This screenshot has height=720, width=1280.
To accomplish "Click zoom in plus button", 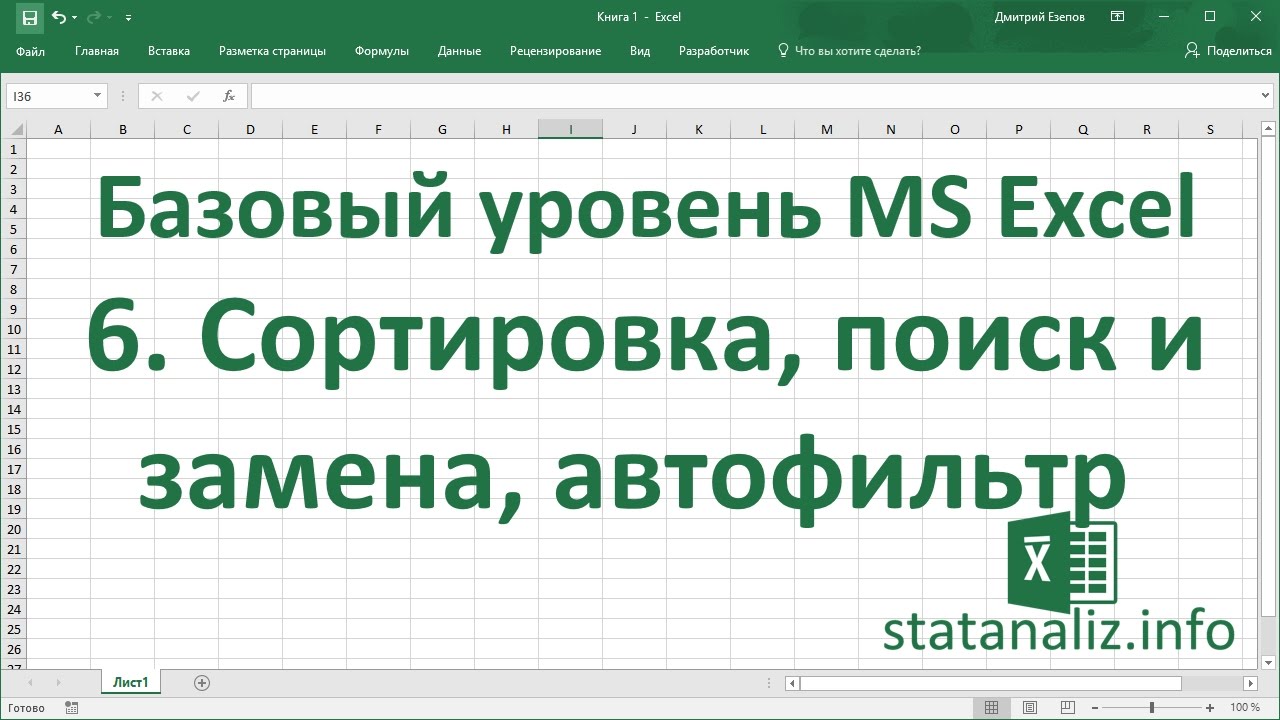I will (x=1210, y=707).
